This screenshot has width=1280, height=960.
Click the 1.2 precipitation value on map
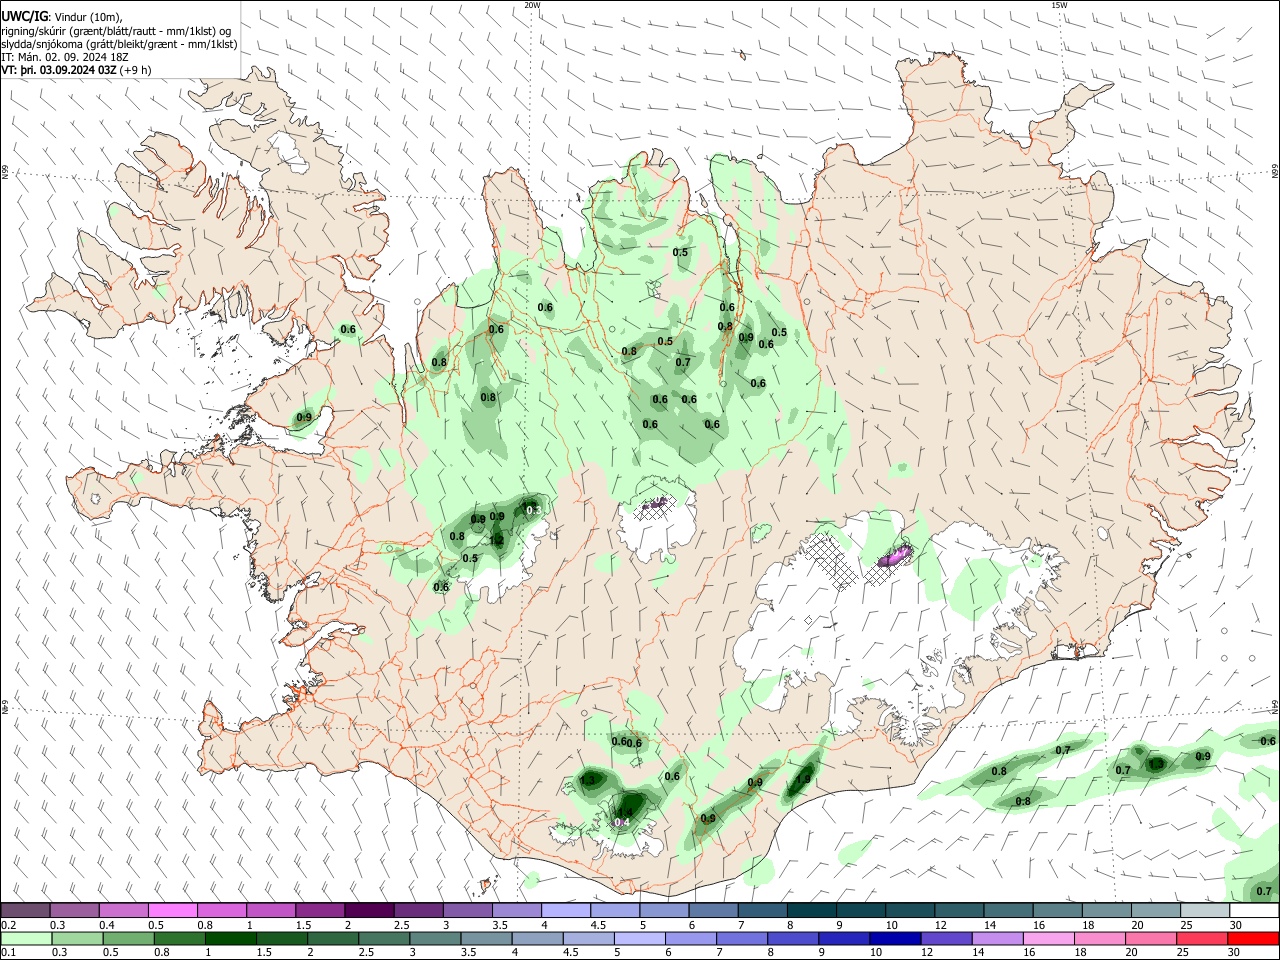point(496,540)
